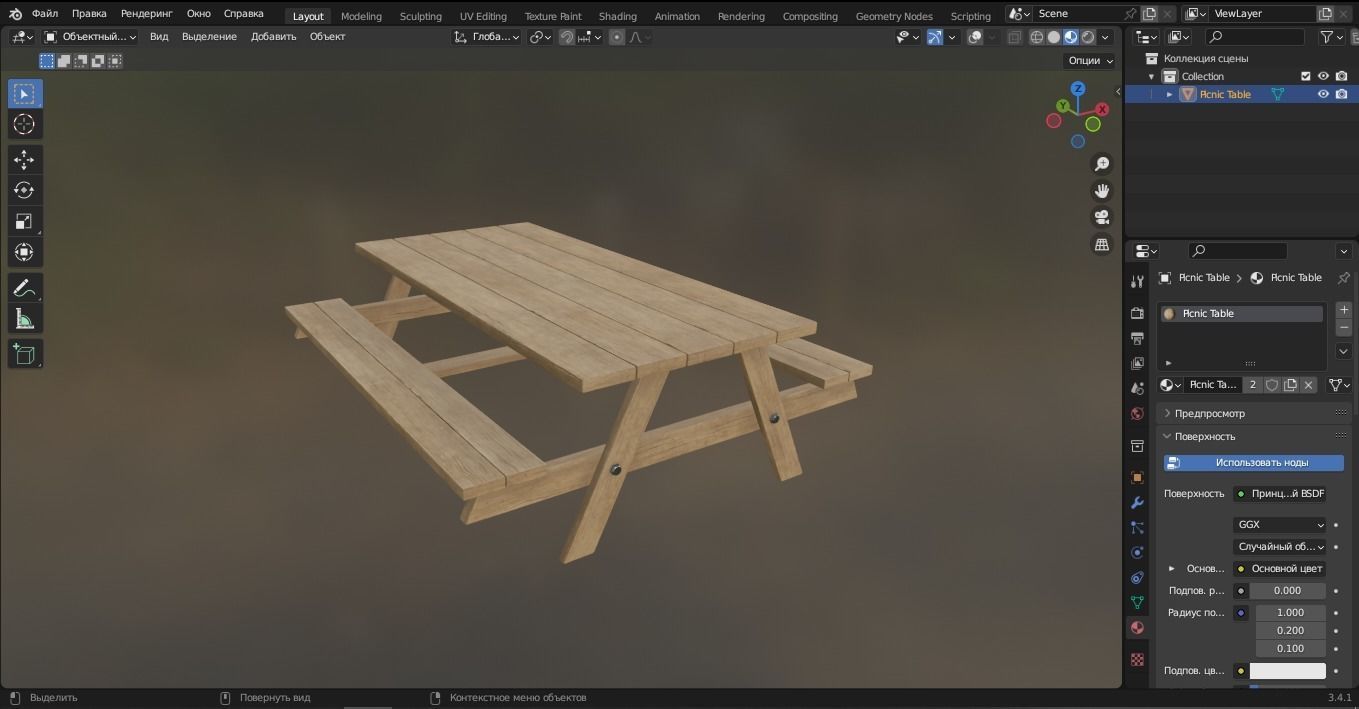Select the Annotate pencil tool
The height and width of the screenshot is (709, 1359).
click(25, 288)
